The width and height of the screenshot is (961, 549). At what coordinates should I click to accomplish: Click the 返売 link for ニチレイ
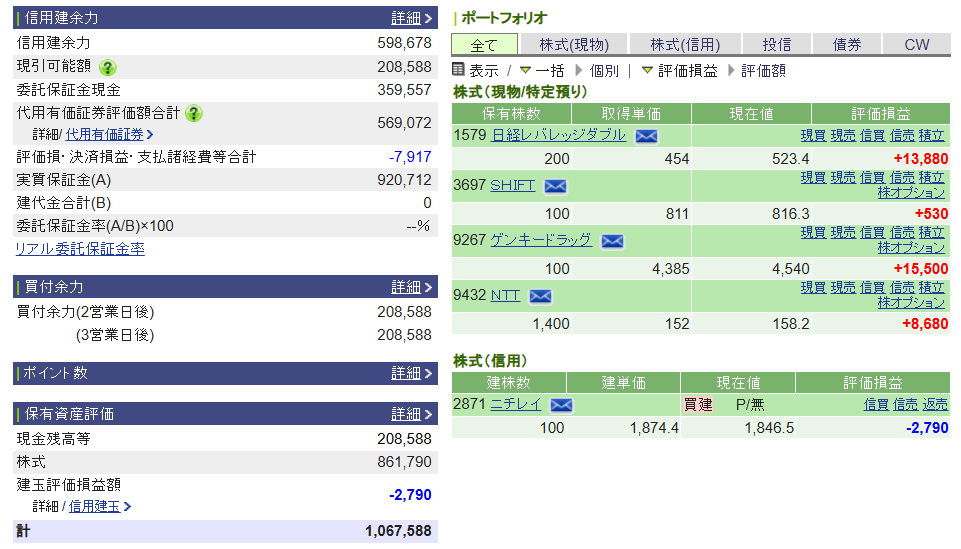[935, 405]
